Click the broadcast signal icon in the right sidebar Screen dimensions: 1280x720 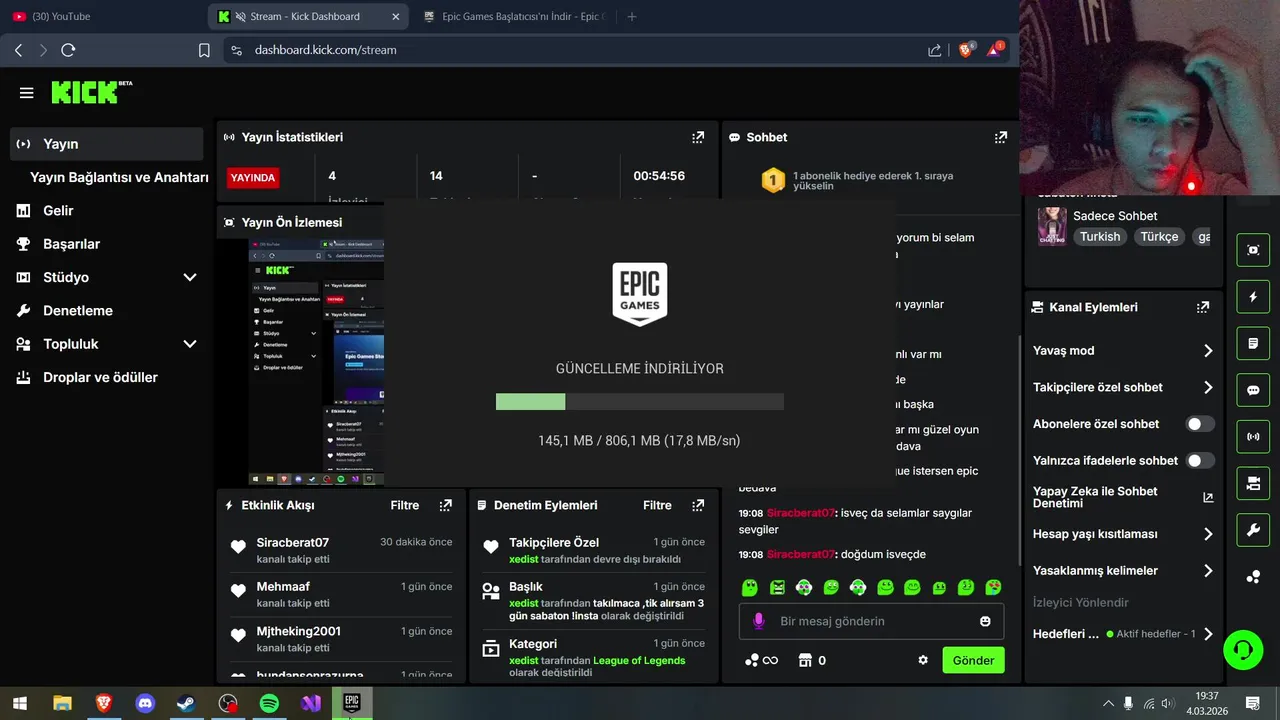[x=1253, y=437]
